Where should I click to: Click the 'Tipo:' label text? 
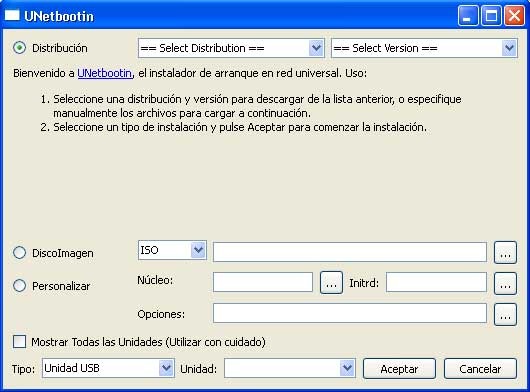tap(23, 369)
